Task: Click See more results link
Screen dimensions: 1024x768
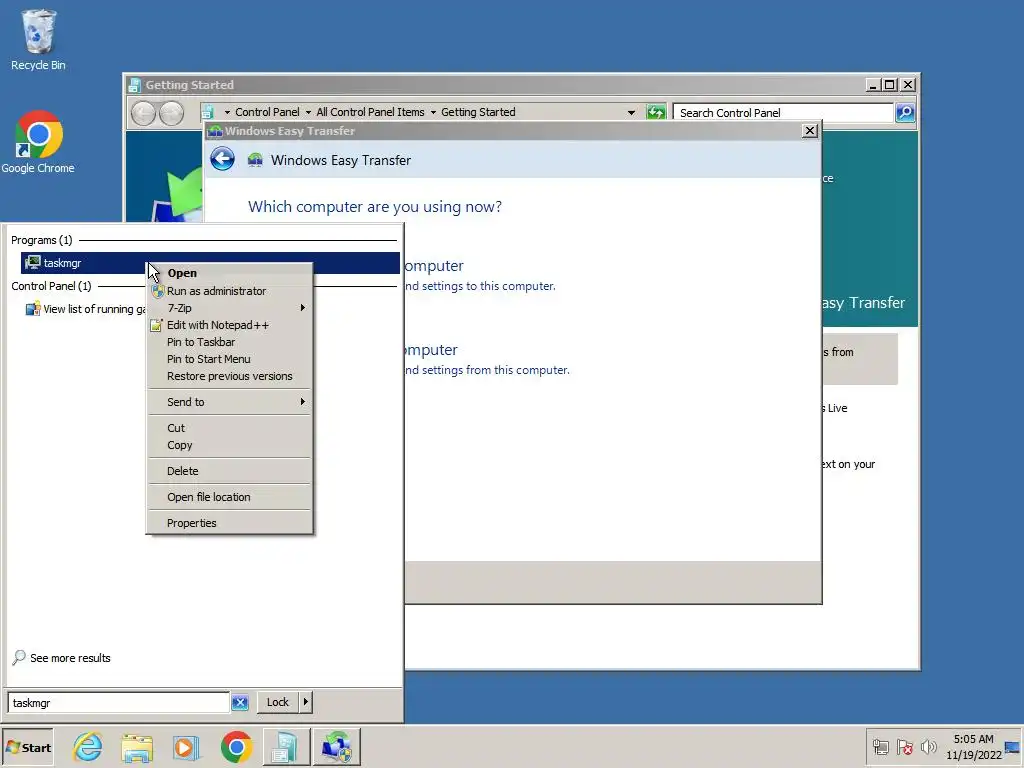Action: (70, 658)
